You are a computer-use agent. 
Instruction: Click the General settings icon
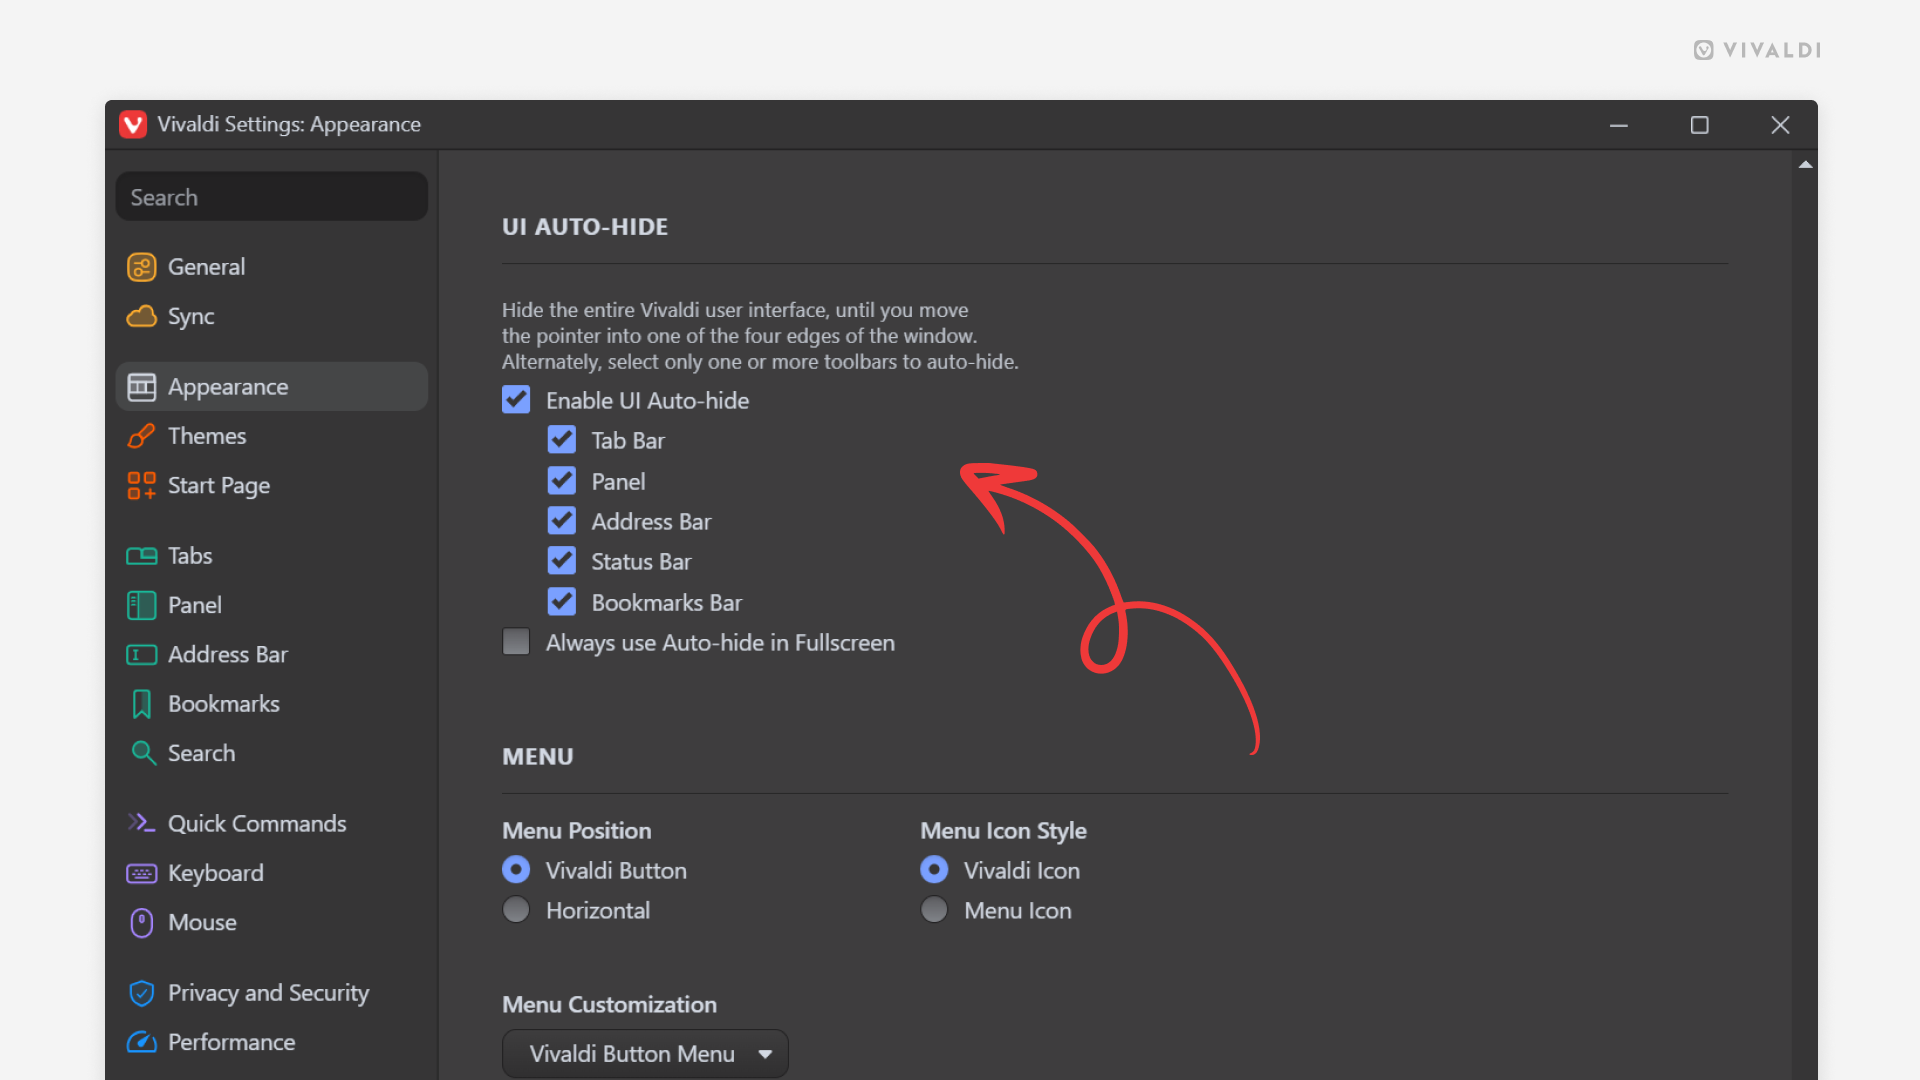tap(141, 267)
